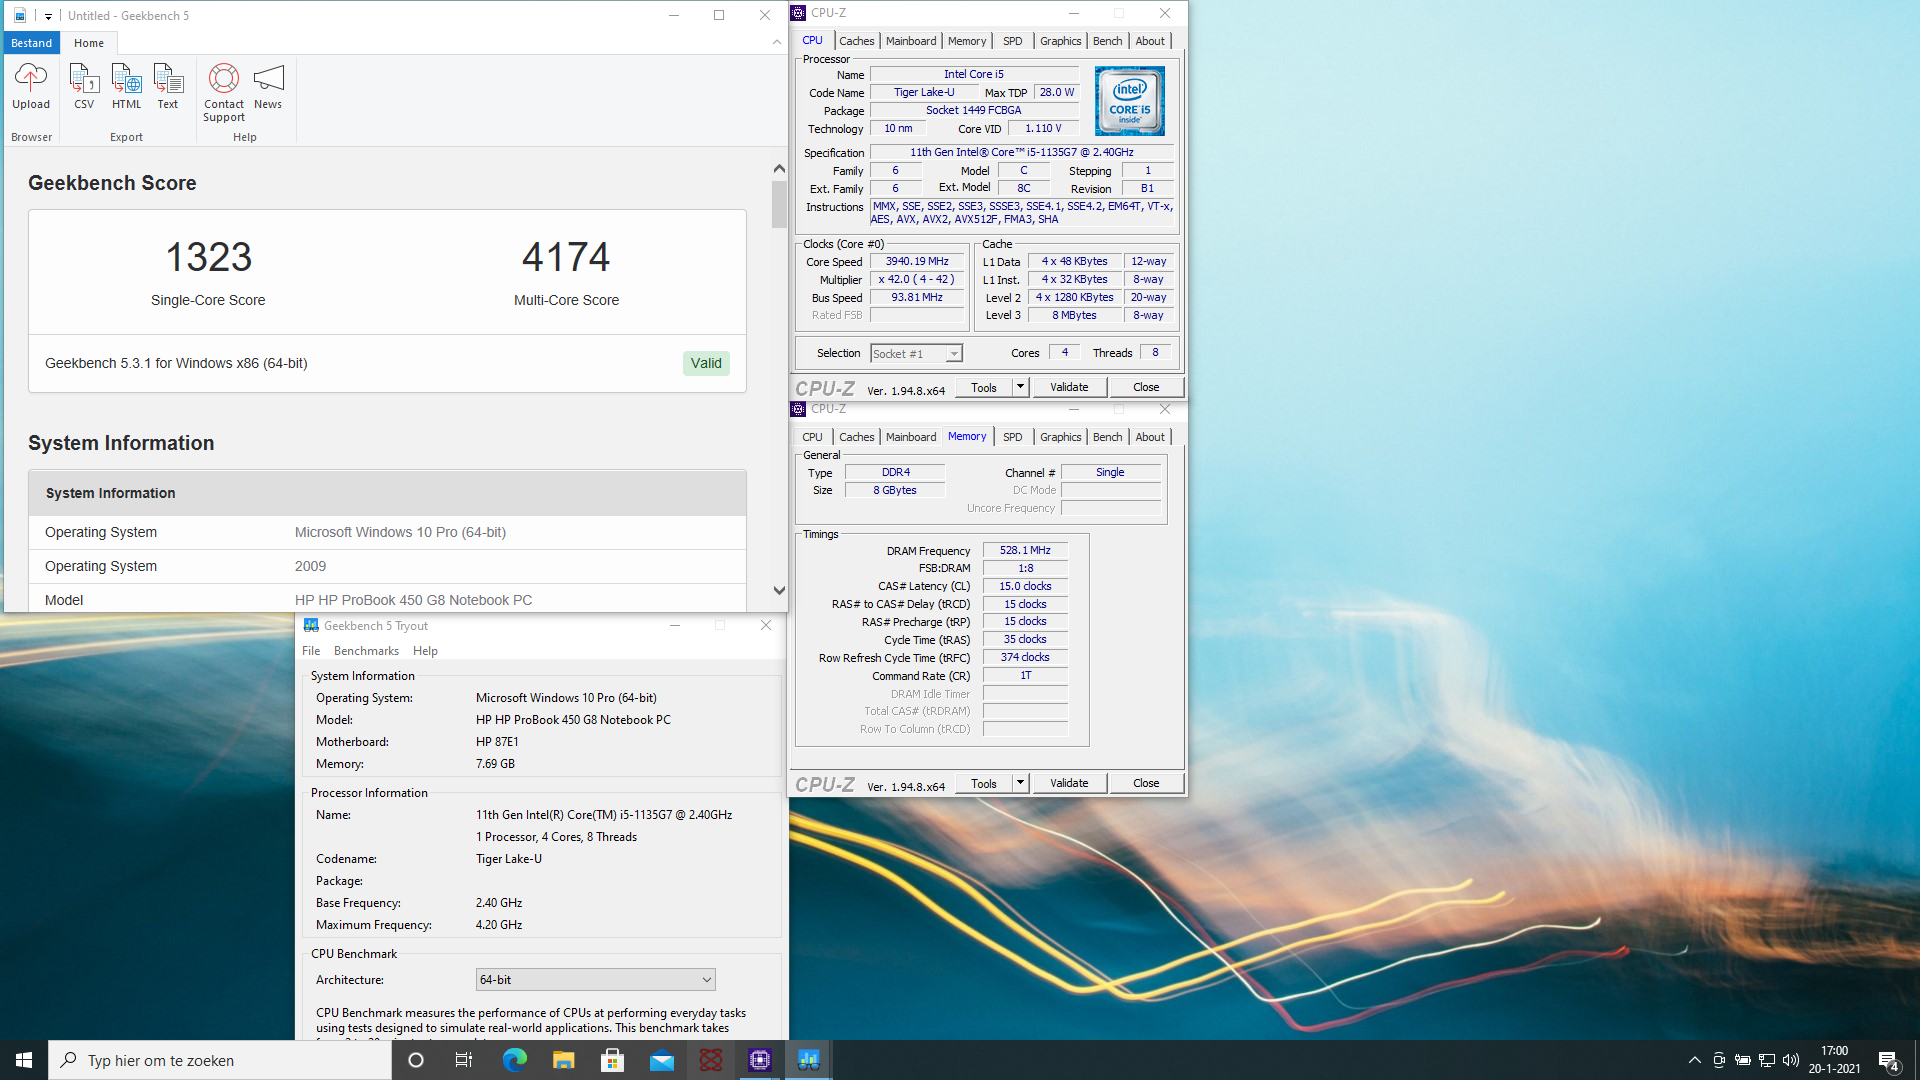
Task: Click Tools button in top CPU-Z
Action: tap(984, 388)
